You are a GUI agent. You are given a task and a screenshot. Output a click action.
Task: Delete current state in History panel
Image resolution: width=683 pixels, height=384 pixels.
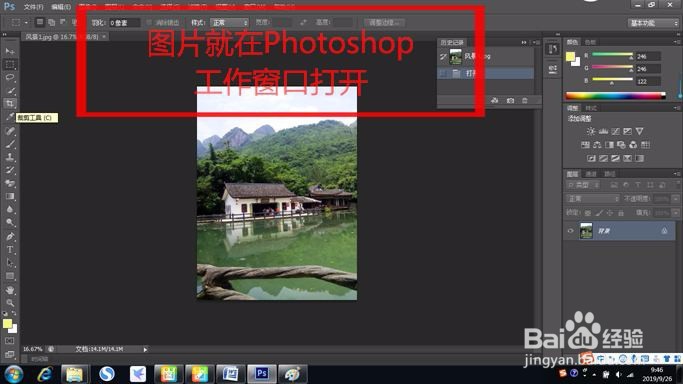coord(525,101)
